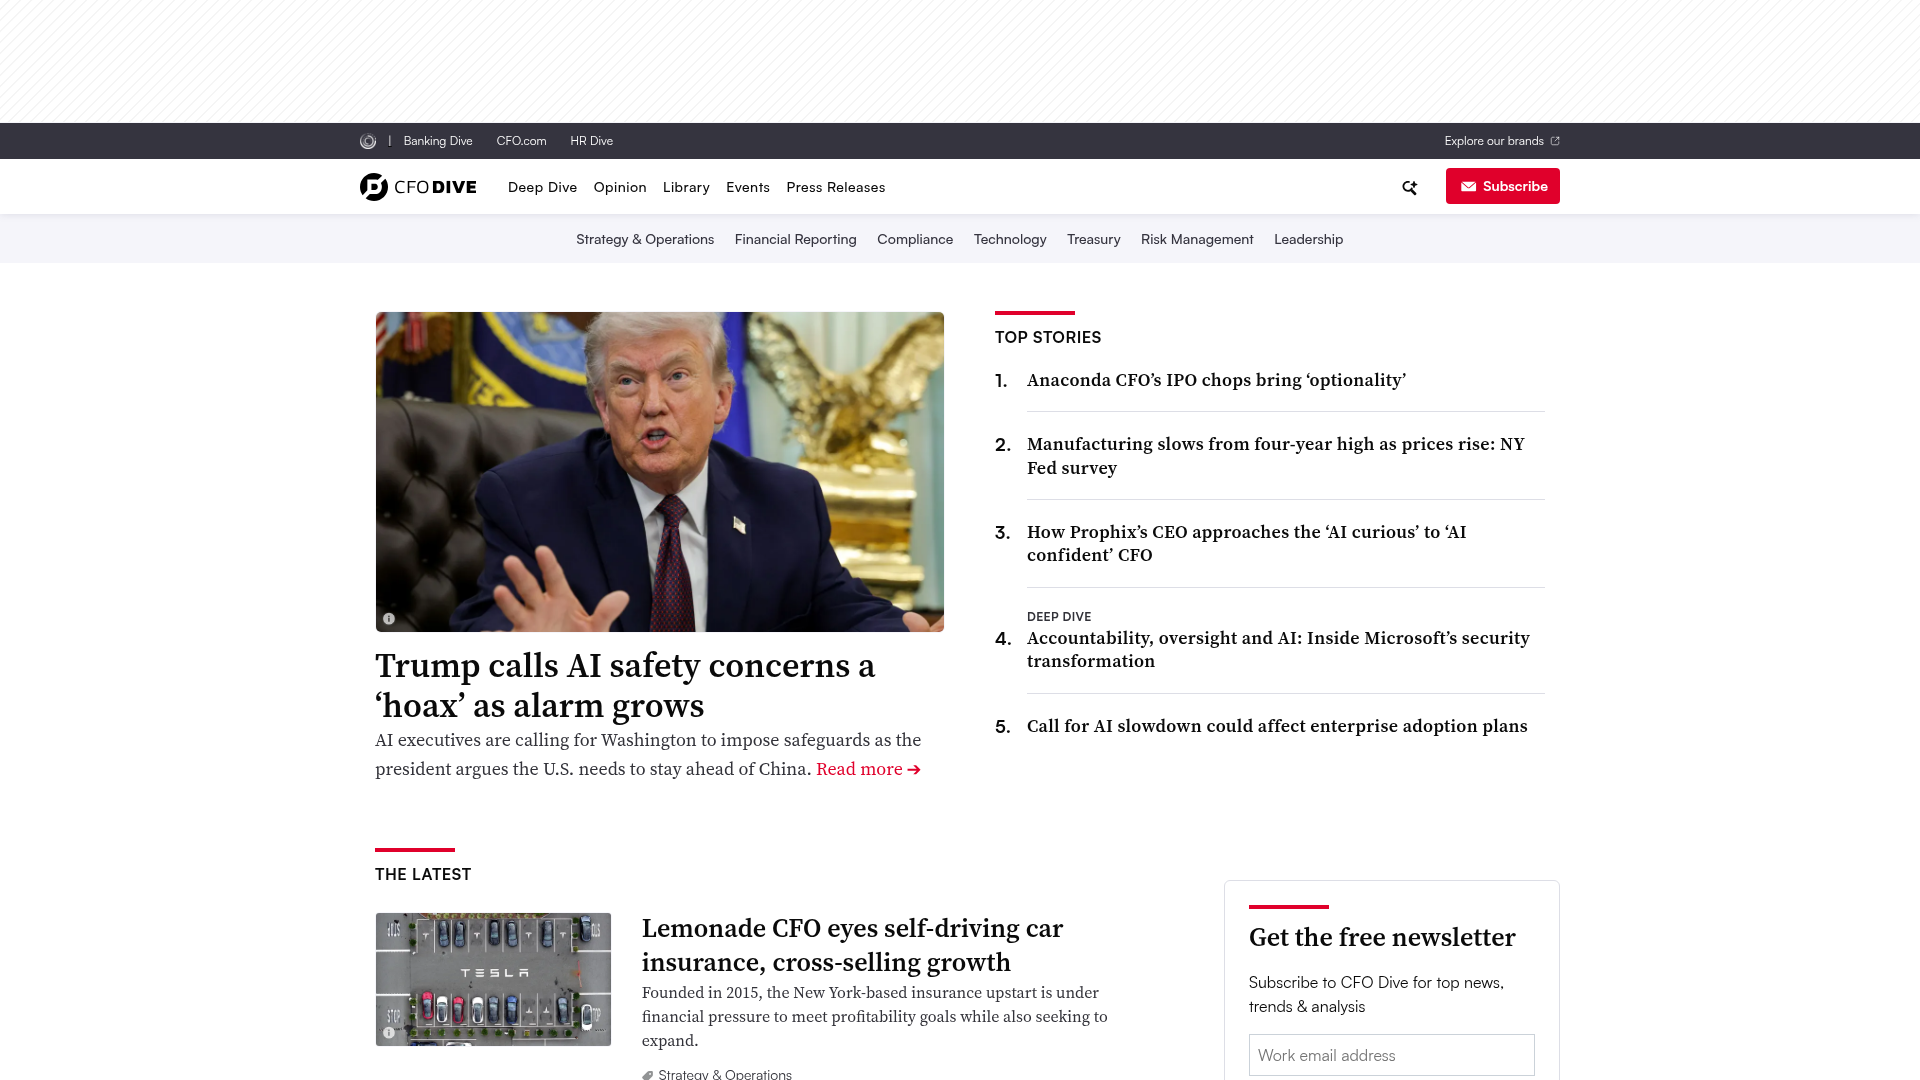Click image info icon on Tesla thumbnail
Screen dimensions: 1920x1080
pyautogui.click(x=389, y=1033)
